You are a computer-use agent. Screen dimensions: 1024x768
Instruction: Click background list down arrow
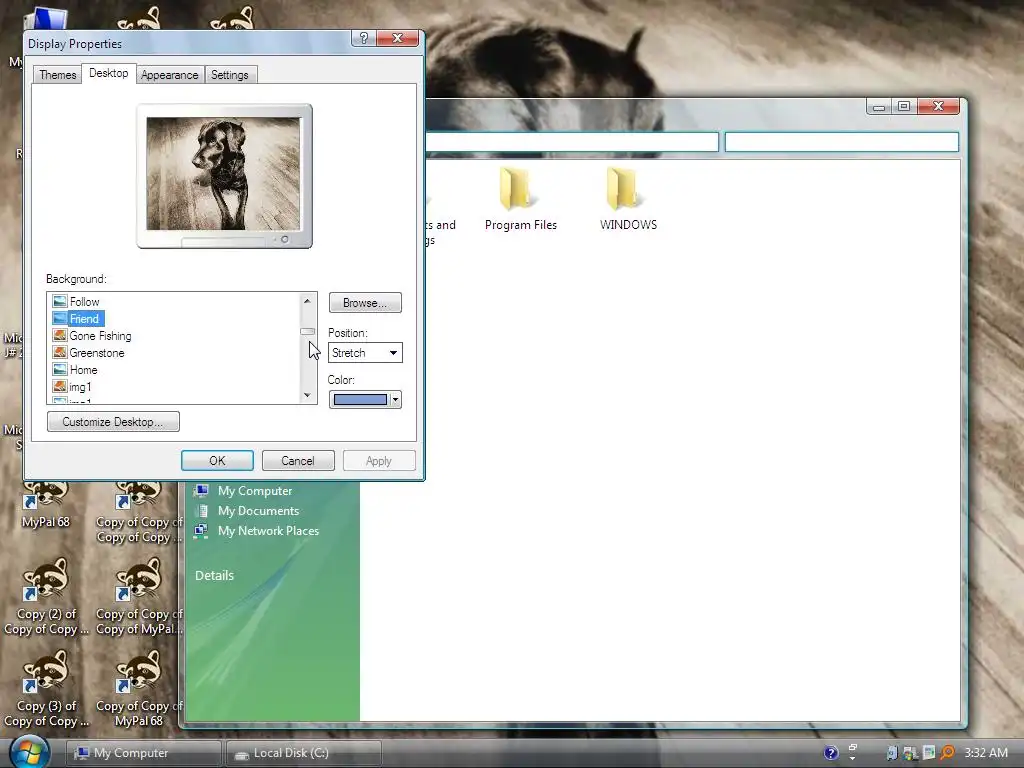(x=307, y=395)
